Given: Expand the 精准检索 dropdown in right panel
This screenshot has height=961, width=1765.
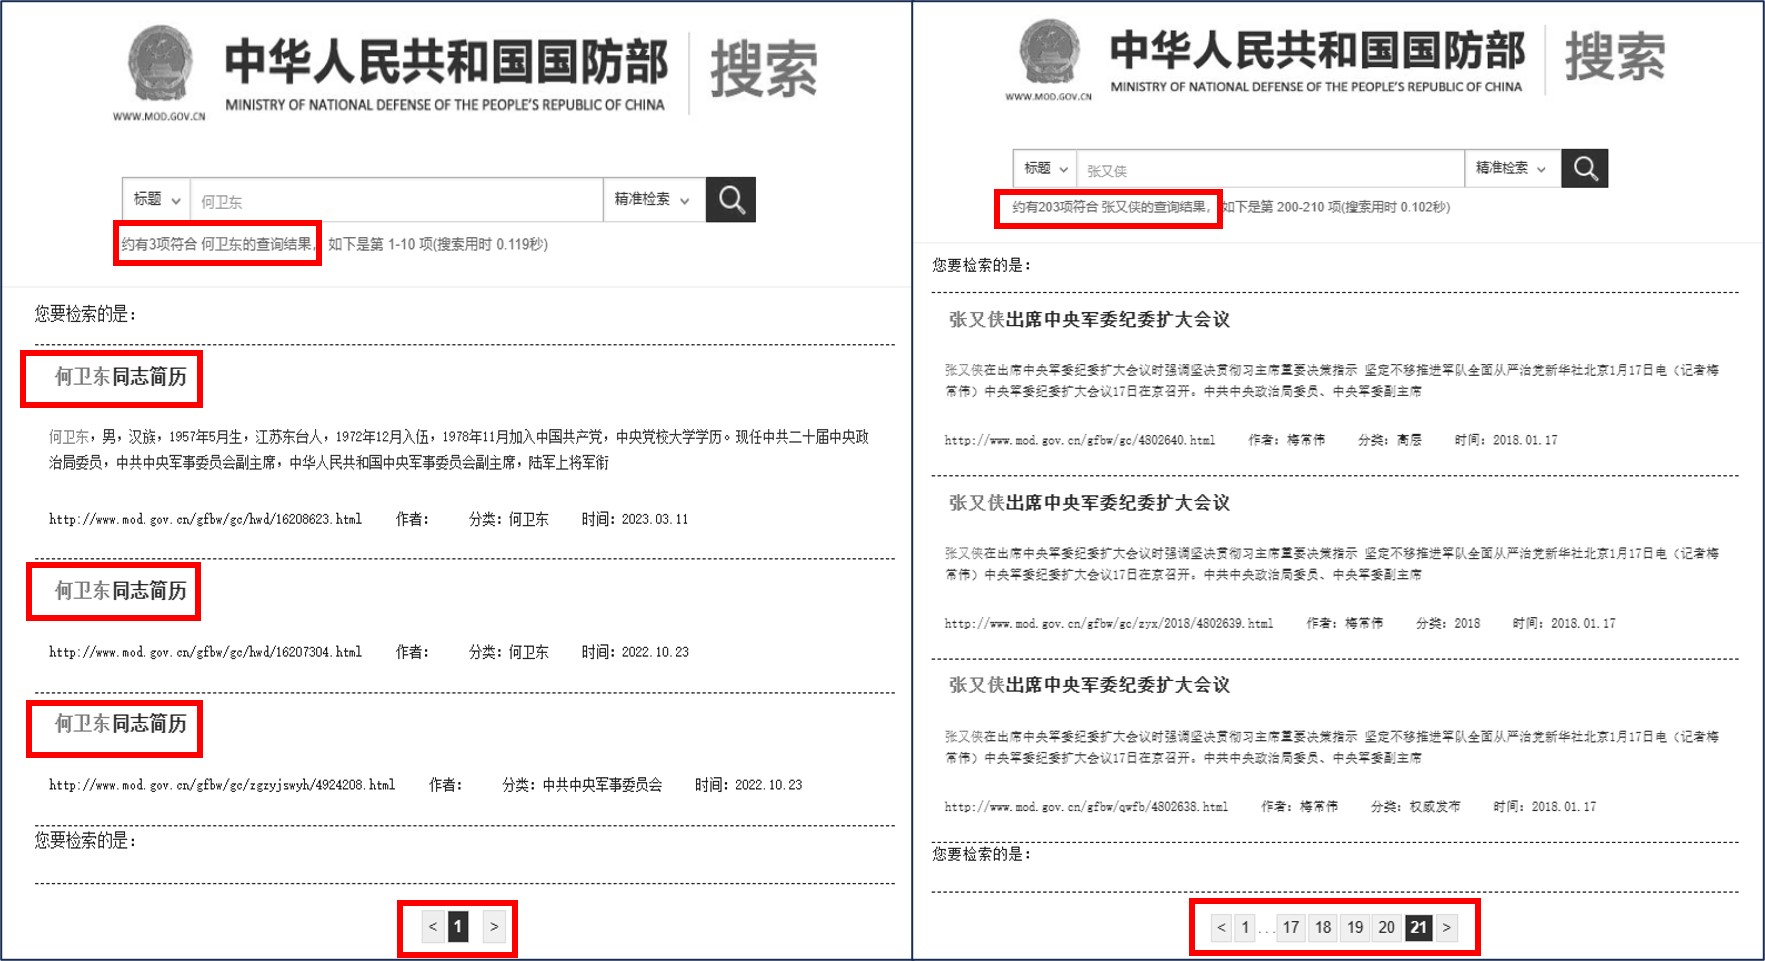Looking at the screenshot, I should (1510, 169).
